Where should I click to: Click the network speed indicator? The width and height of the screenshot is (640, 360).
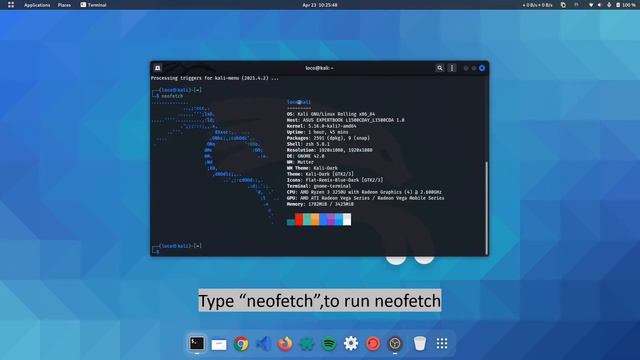[x=538, y=5]
